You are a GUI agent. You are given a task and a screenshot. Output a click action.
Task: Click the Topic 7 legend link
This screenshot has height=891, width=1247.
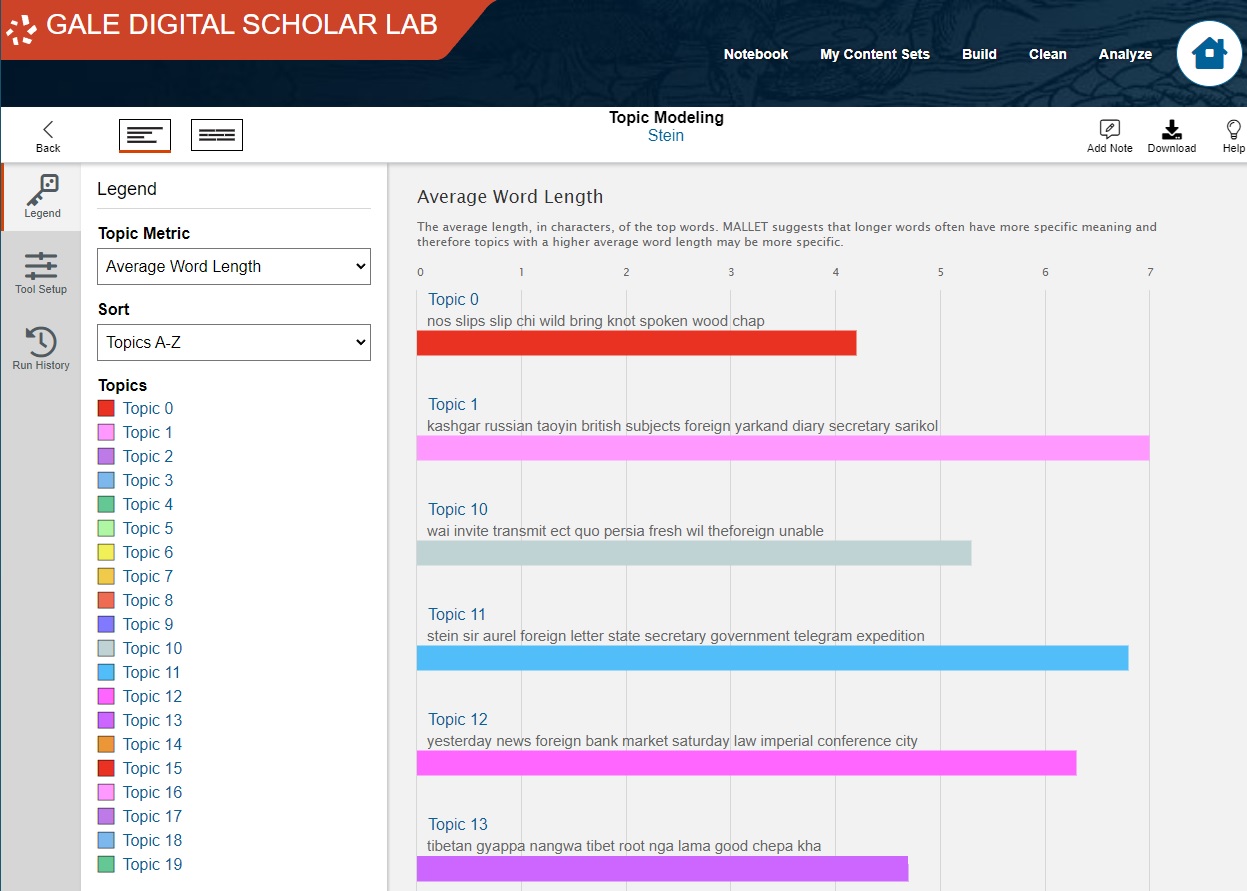pos(148,576)
